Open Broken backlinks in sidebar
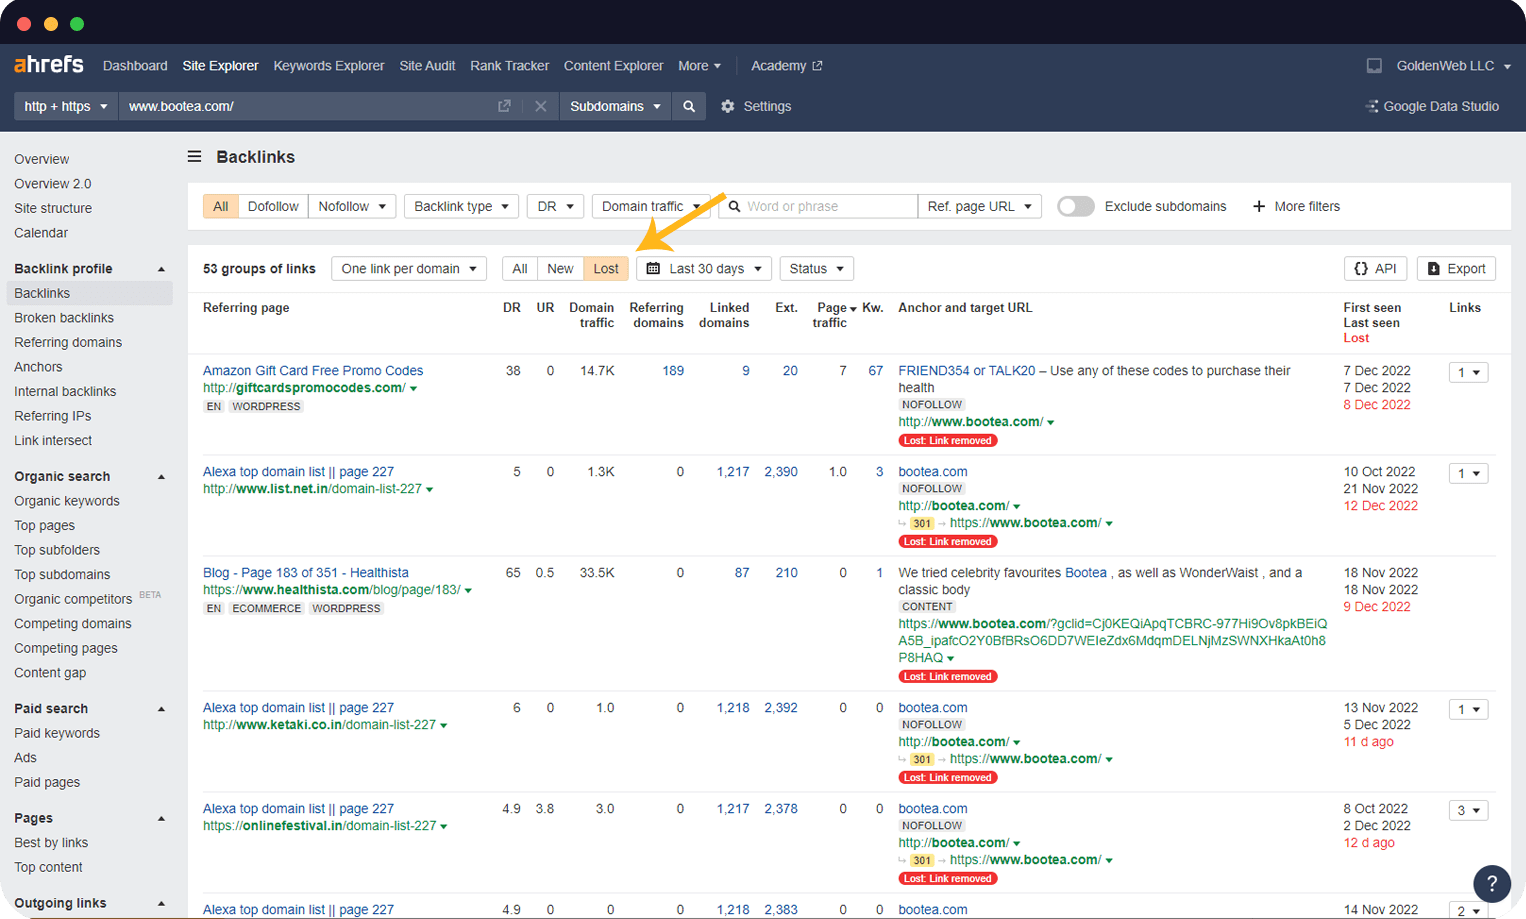The width and height of the screenshot is (1526, 919). point(64,318)
